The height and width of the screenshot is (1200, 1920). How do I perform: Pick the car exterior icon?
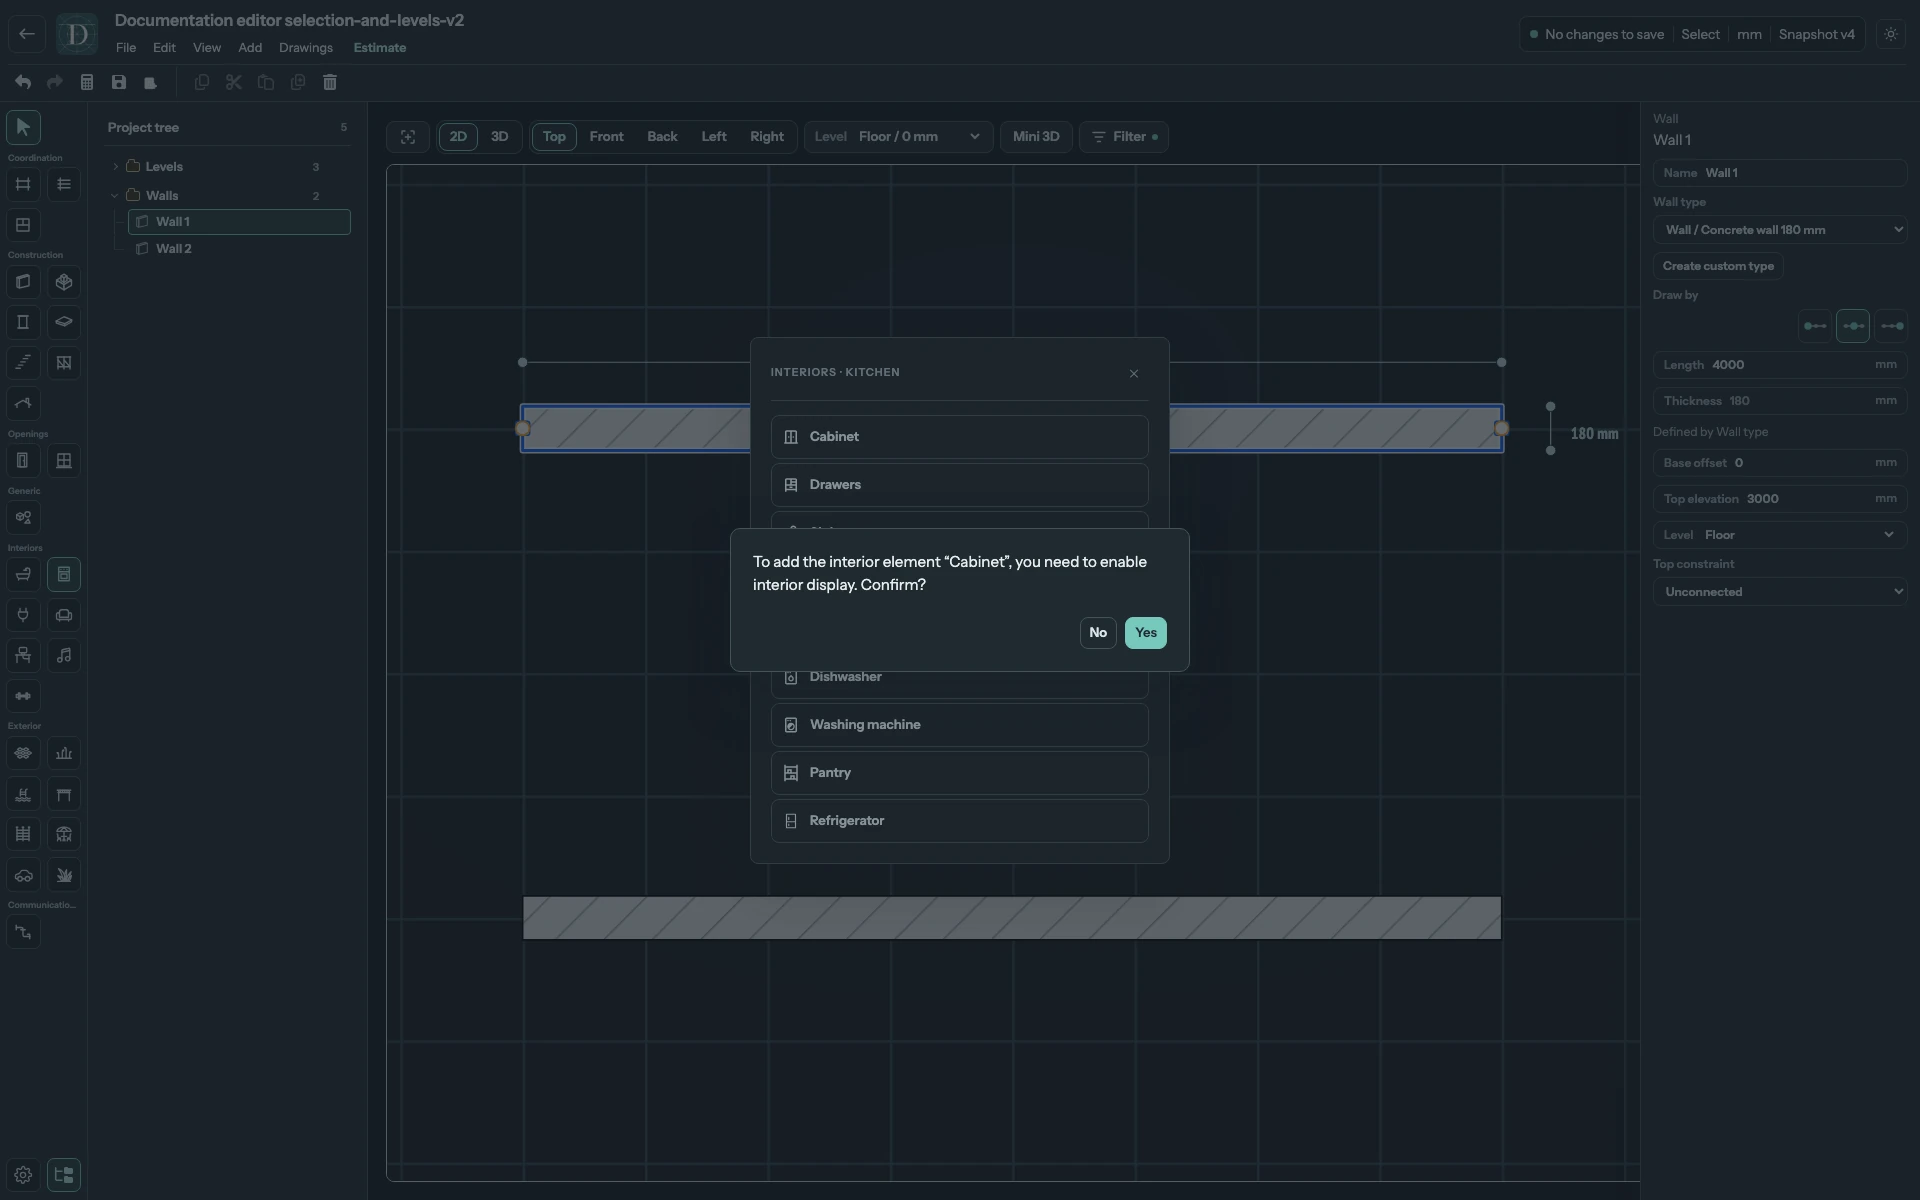coord(23,875)
